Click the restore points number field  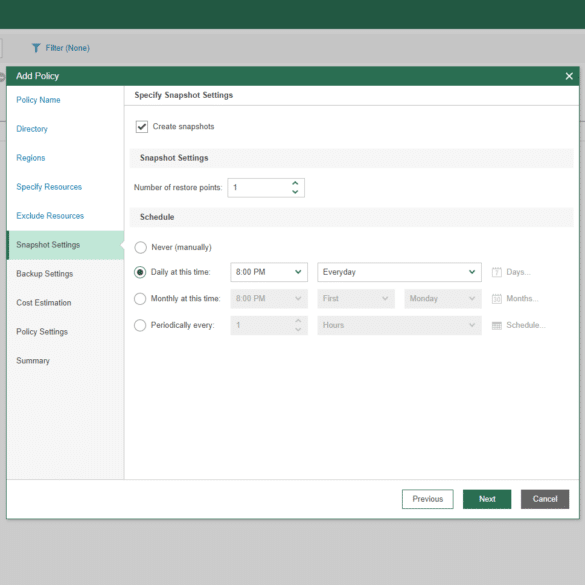pyautogui.click(x=259, y=188)
